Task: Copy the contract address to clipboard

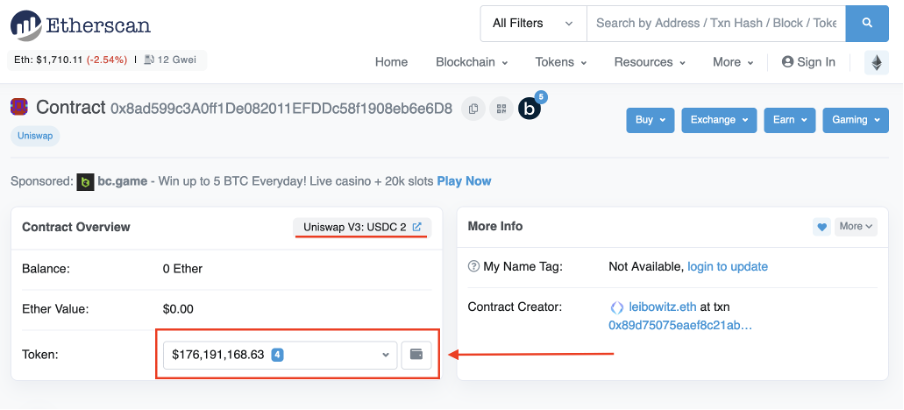Action: tap(473, 108)
